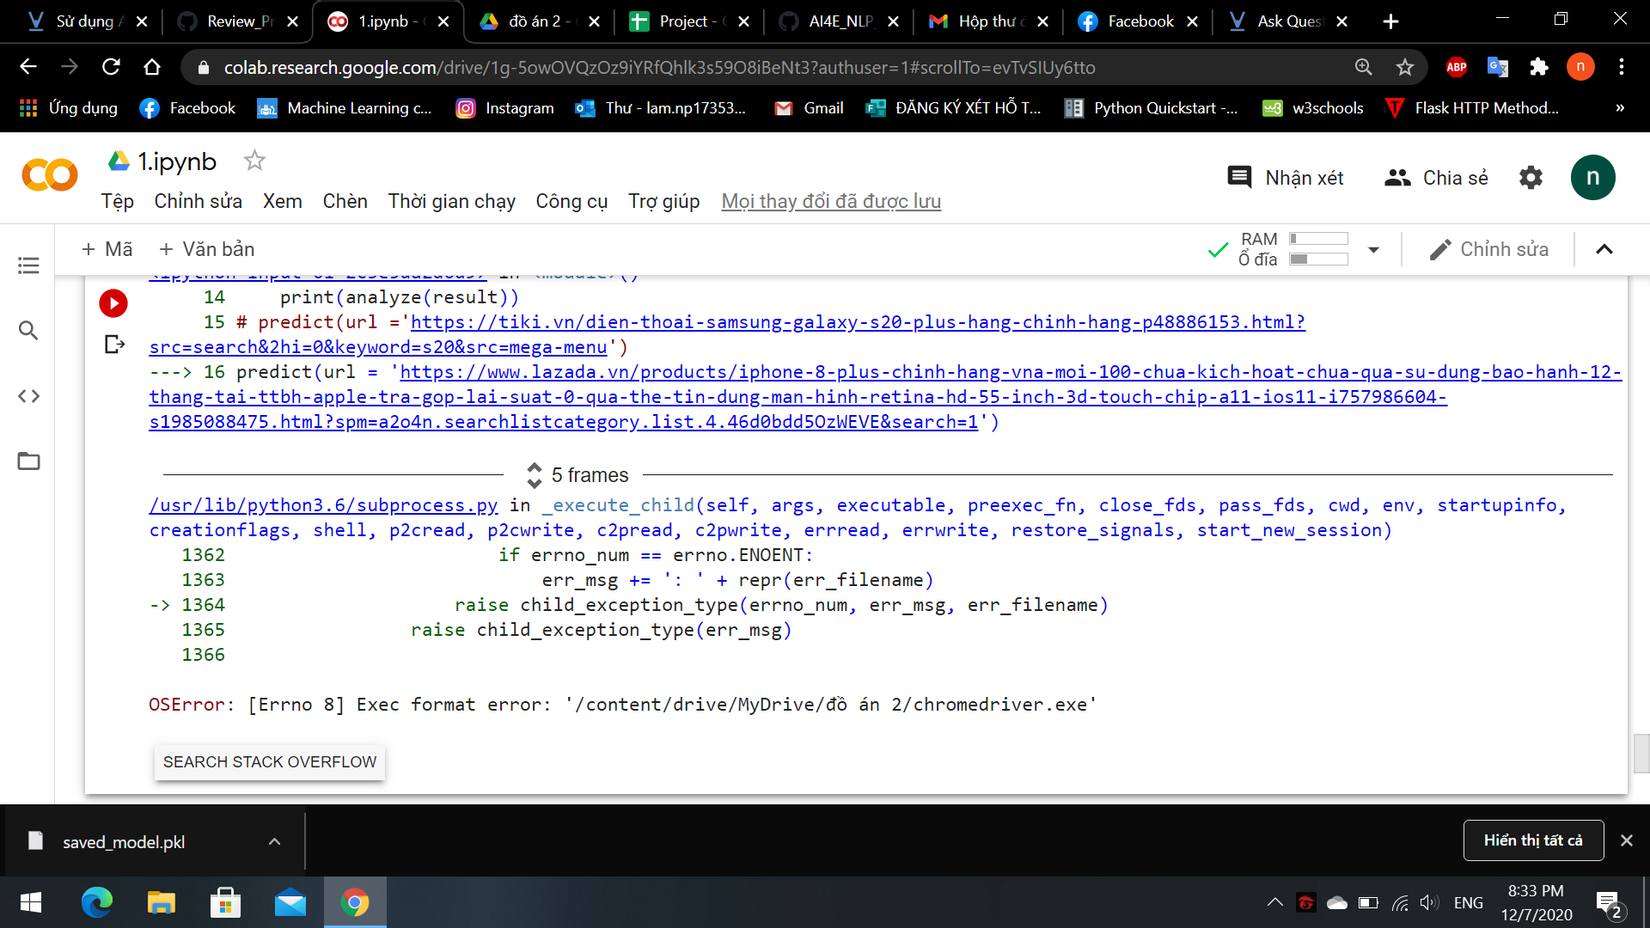The height and width of the screenshot is (928, 1650).
Task: Open notebook settings gear icon
Action: pyautogui.click(x=1530, y=178)
